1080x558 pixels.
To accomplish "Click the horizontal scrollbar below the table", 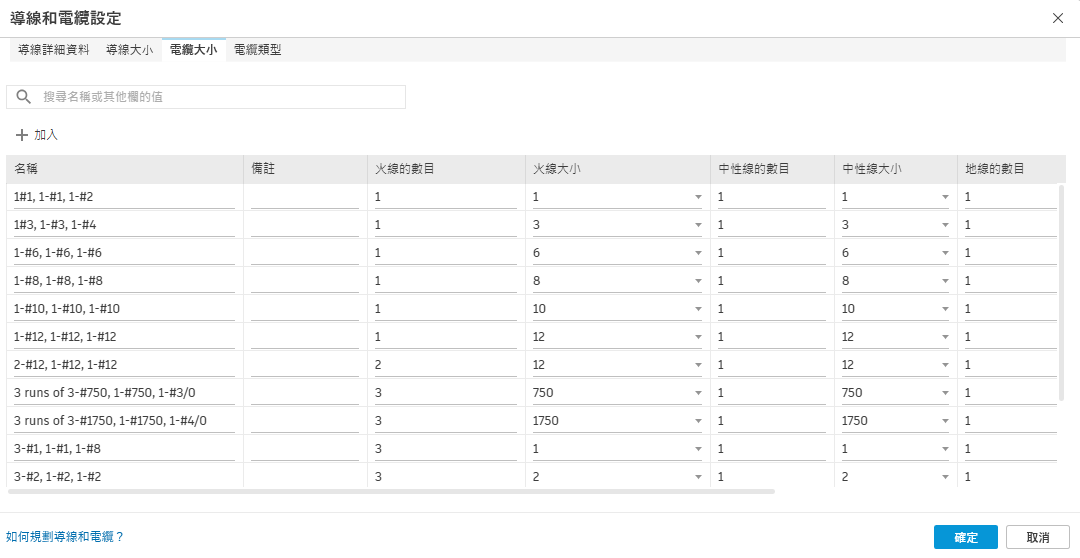I will click(390, 491).
